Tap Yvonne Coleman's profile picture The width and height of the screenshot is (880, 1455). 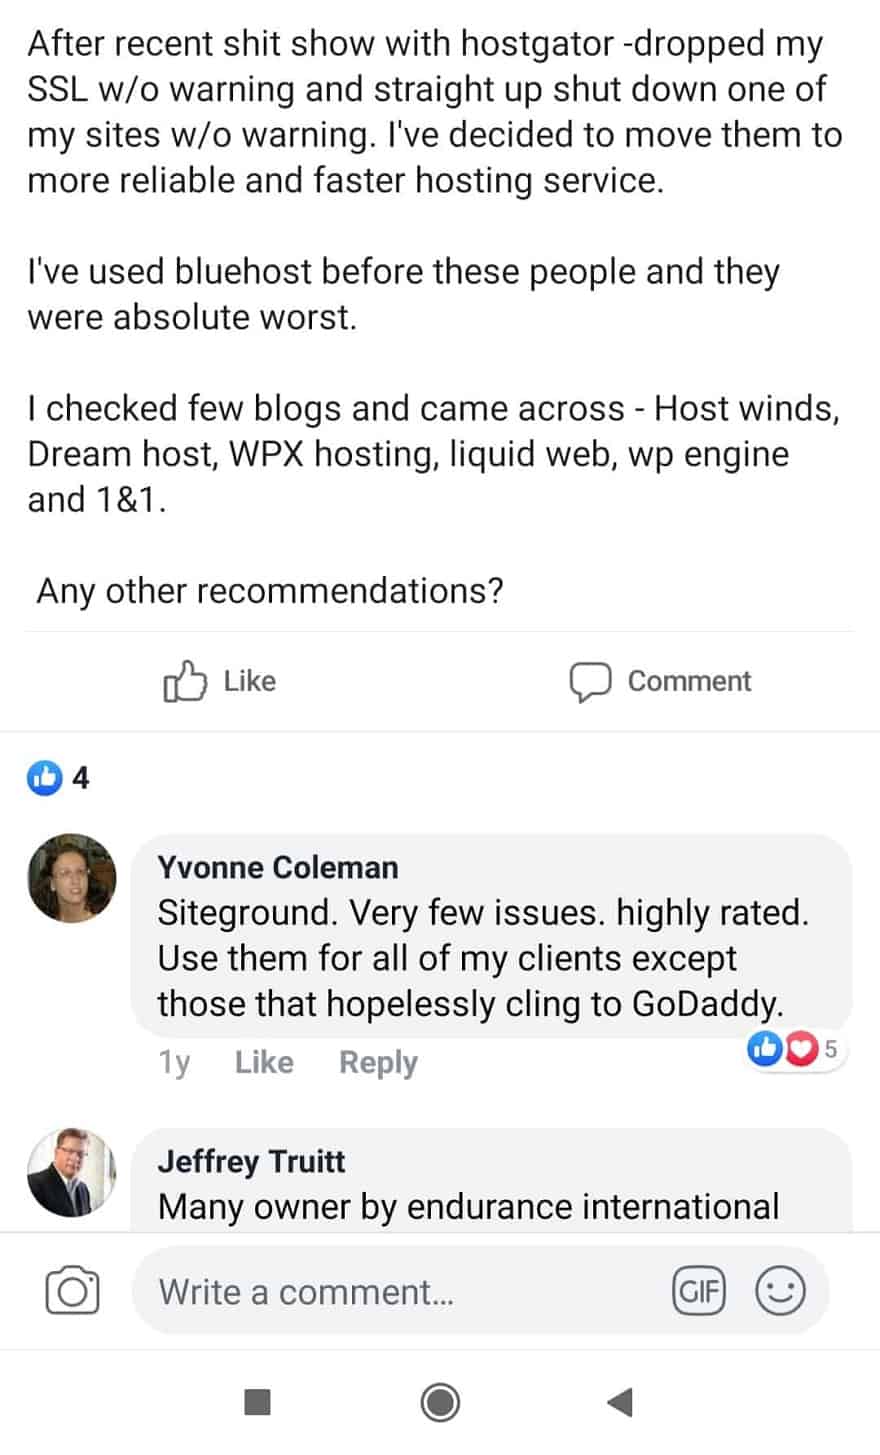click(71, 879)
